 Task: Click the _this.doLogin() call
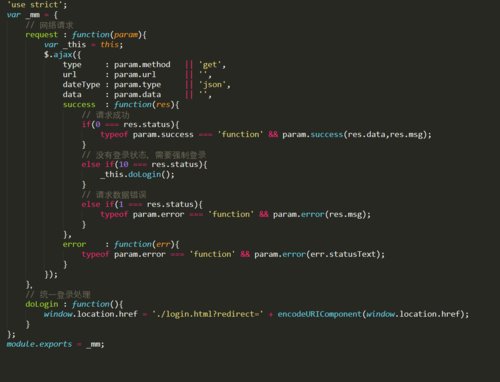(x=137, y=175)
